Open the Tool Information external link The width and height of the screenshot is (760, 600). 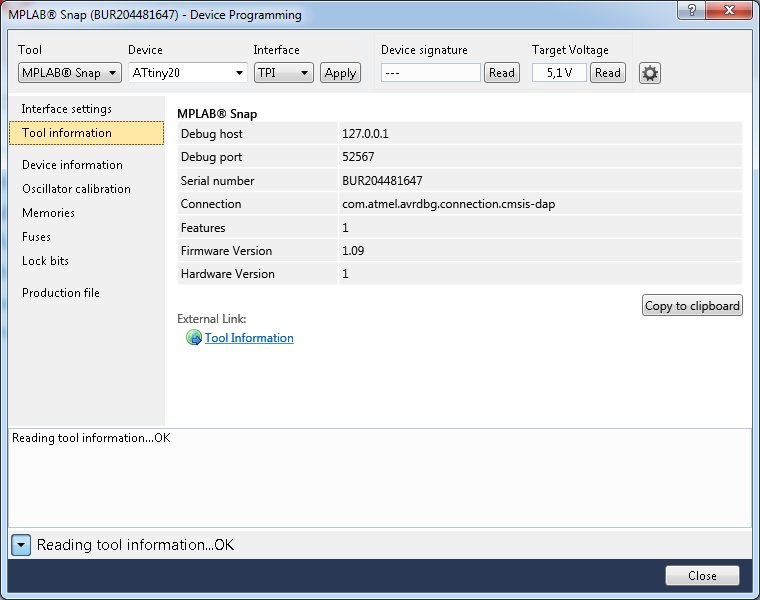(249, 338)
